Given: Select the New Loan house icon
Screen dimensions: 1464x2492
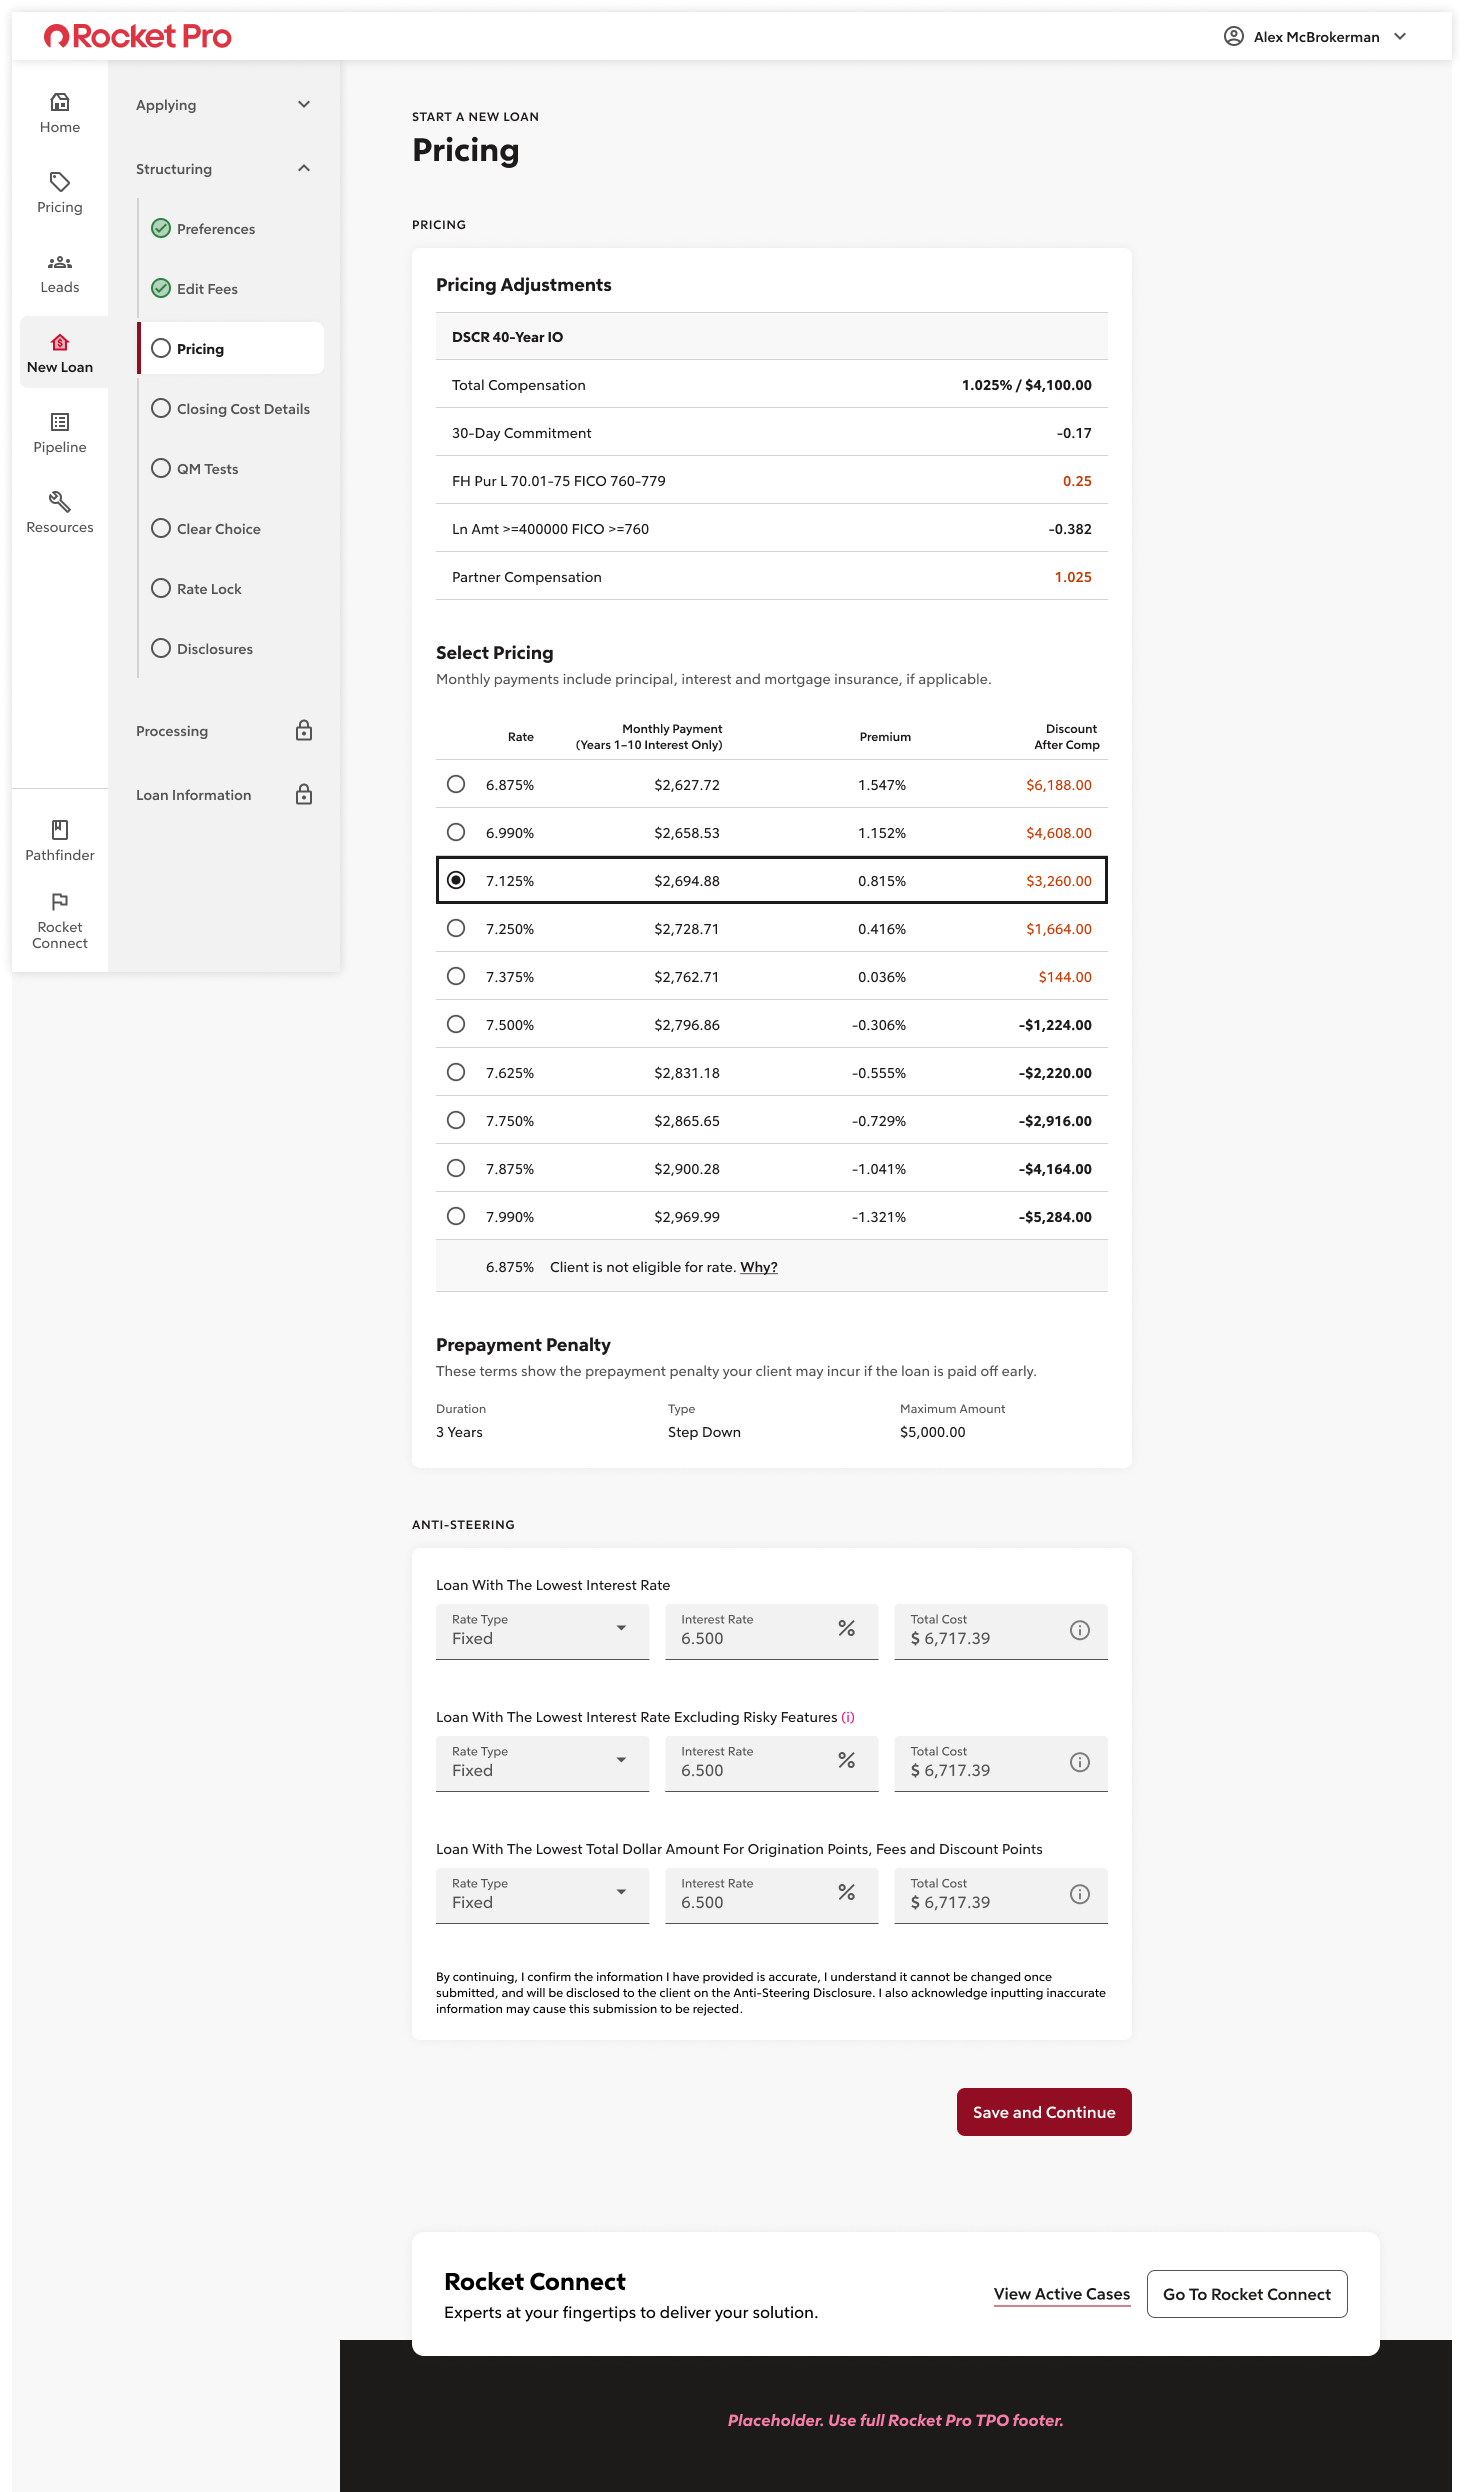Looking at the screenshot, I should 60,342.
